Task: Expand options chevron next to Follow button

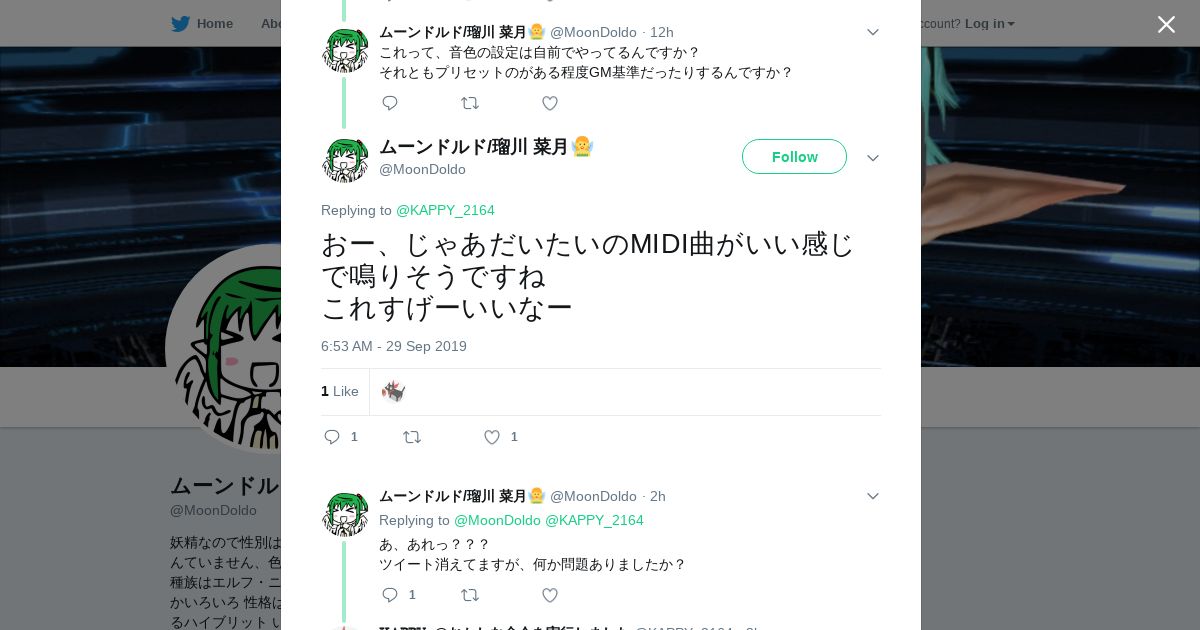Action: point(872,158)
